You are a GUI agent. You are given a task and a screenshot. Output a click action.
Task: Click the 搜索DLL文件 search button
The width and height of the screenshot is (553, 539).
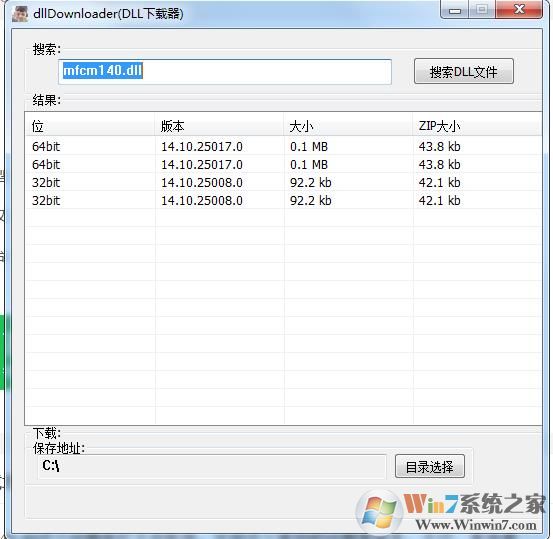[463, 72]
